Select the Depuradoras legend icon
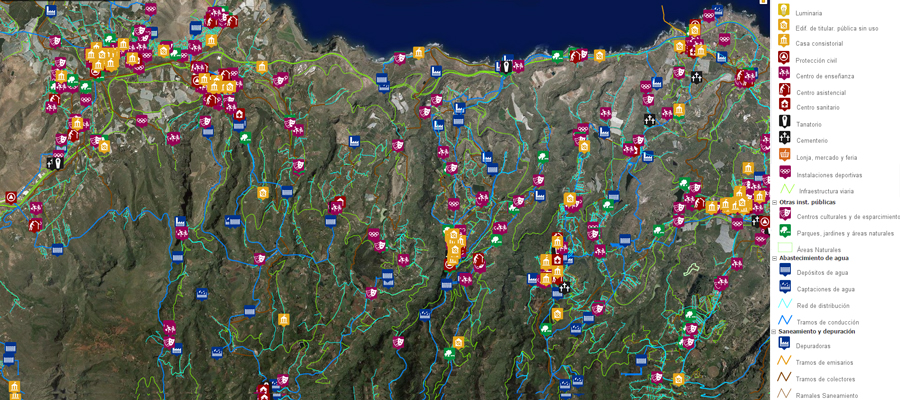This screenshot has width=900, height=400. 784,343
